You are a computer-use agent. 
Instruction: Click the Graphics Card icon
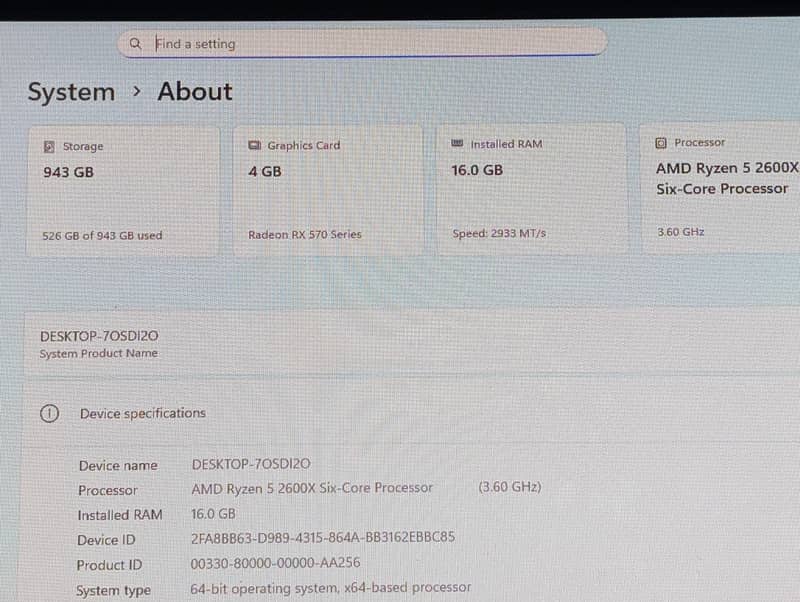[254, 146]
